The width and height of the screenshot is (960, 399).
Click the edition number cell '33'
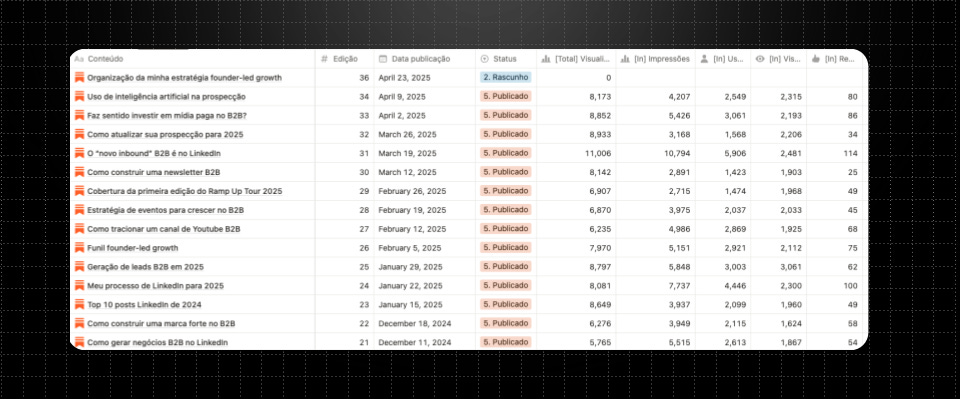pyautogui.click(x=345, y=116)
